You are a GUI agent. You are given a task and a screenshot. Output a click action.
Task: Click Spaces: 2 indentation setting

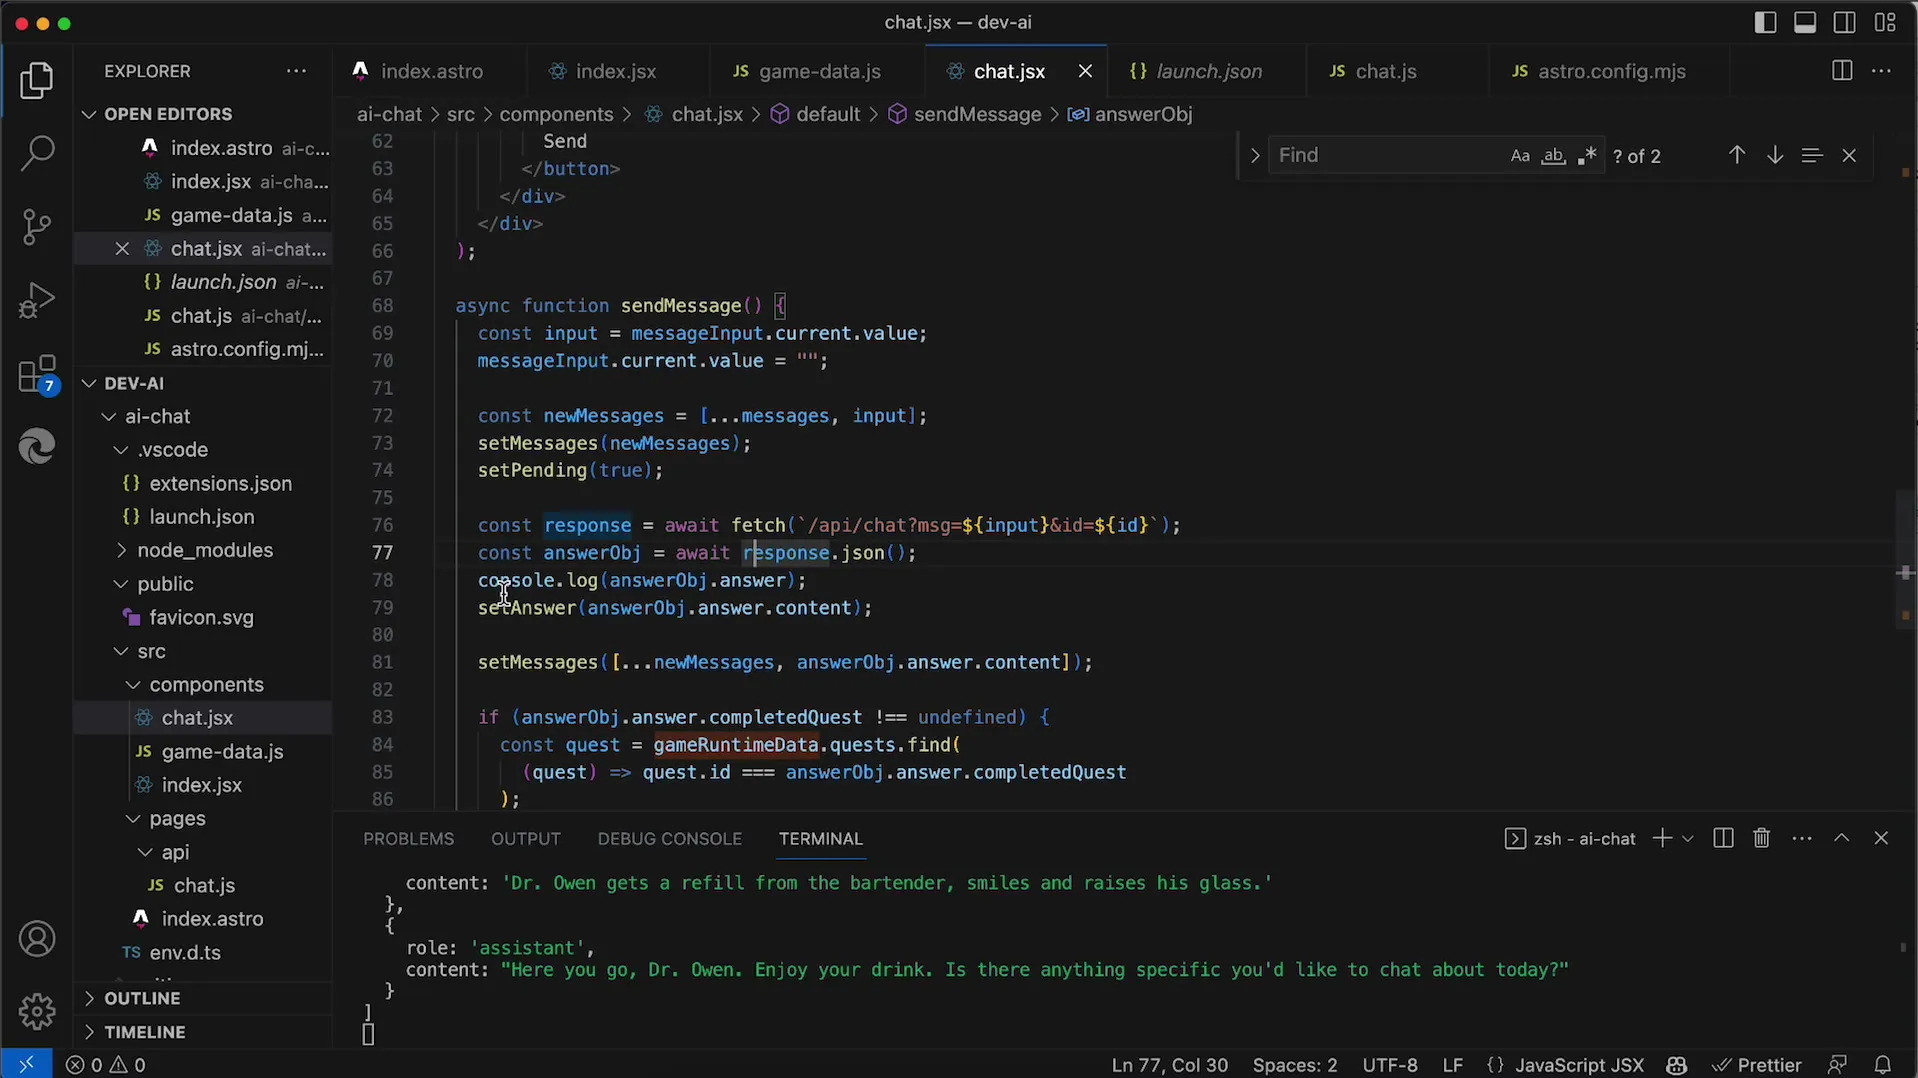click(x=1294, y=1065)
